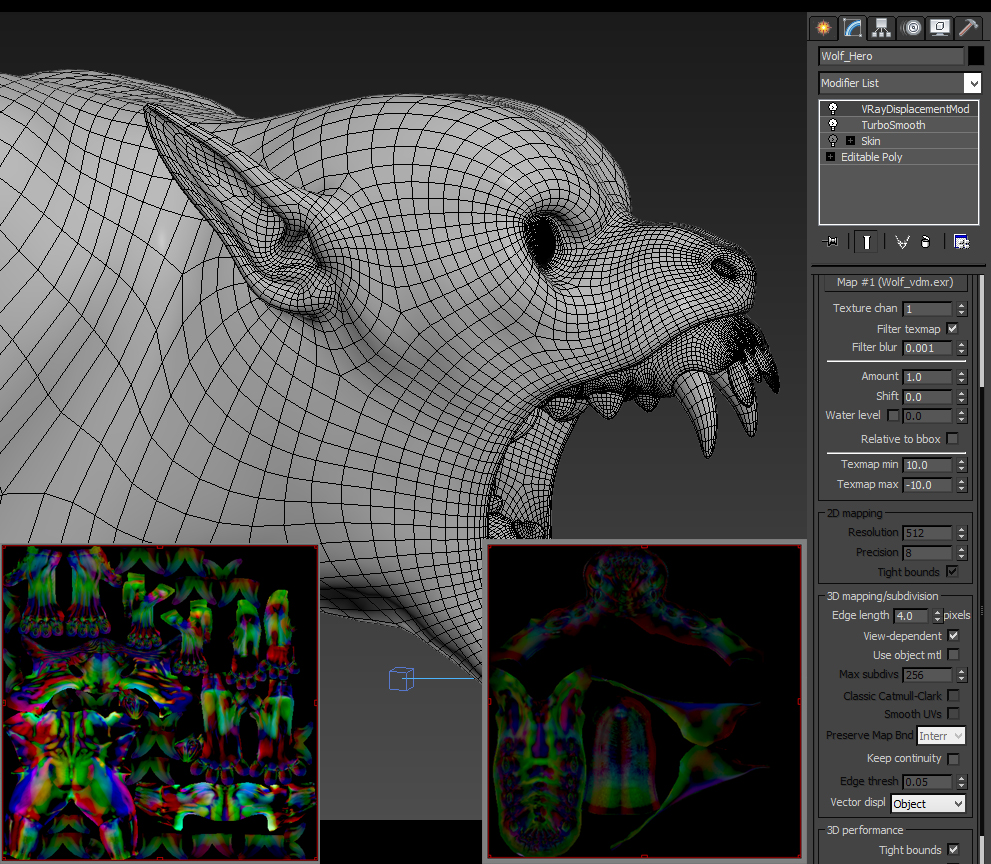The width and height of the screenshot is (991, 864).
Task: Enable the Classic Catmull-Clark checkbox
Action: click(954, 695)
